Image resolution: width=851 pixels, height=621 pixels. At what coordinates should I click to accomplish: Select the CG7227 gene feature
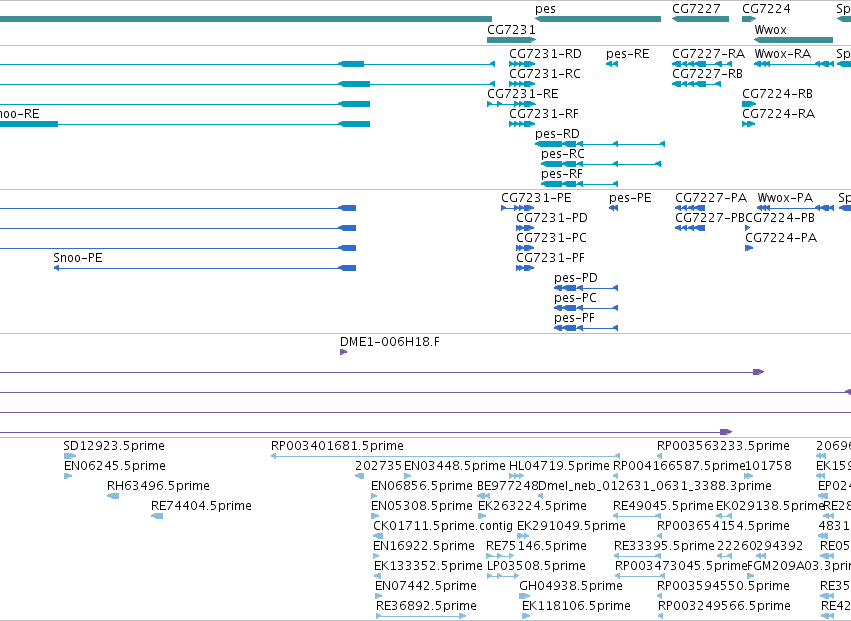[x=700, y=19]
